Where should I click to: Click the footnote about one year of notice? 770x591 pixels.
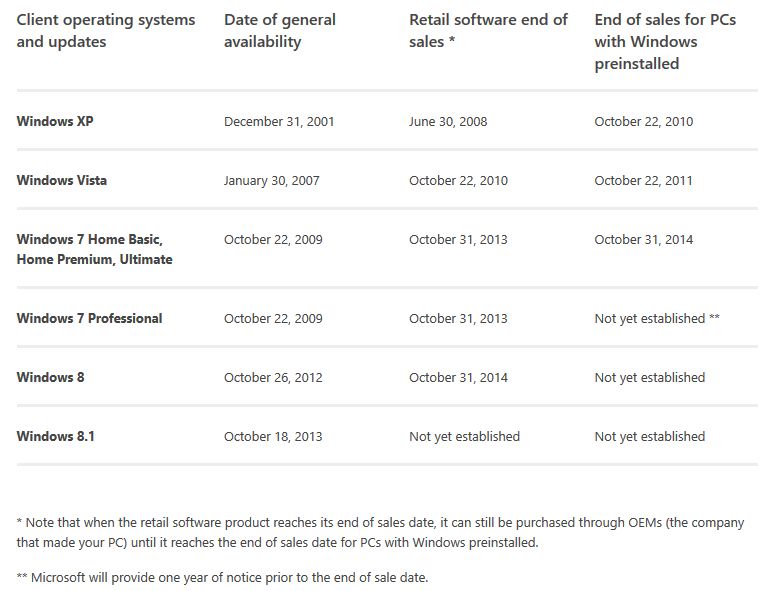[x=222, y=578]
